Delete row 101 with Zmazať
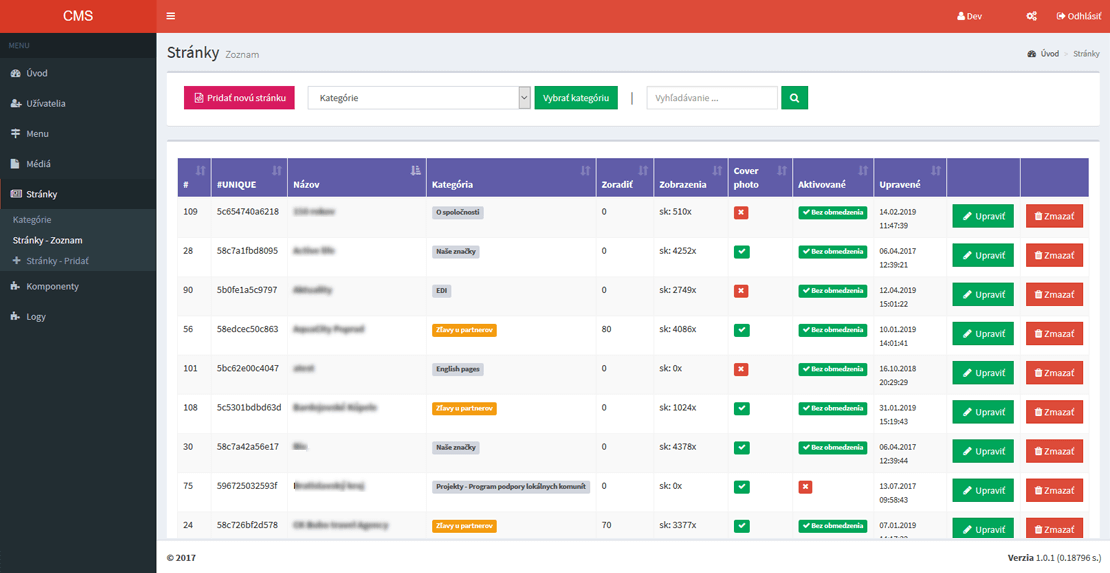This screenshot has height=573, width=1110. [1055, 373]
